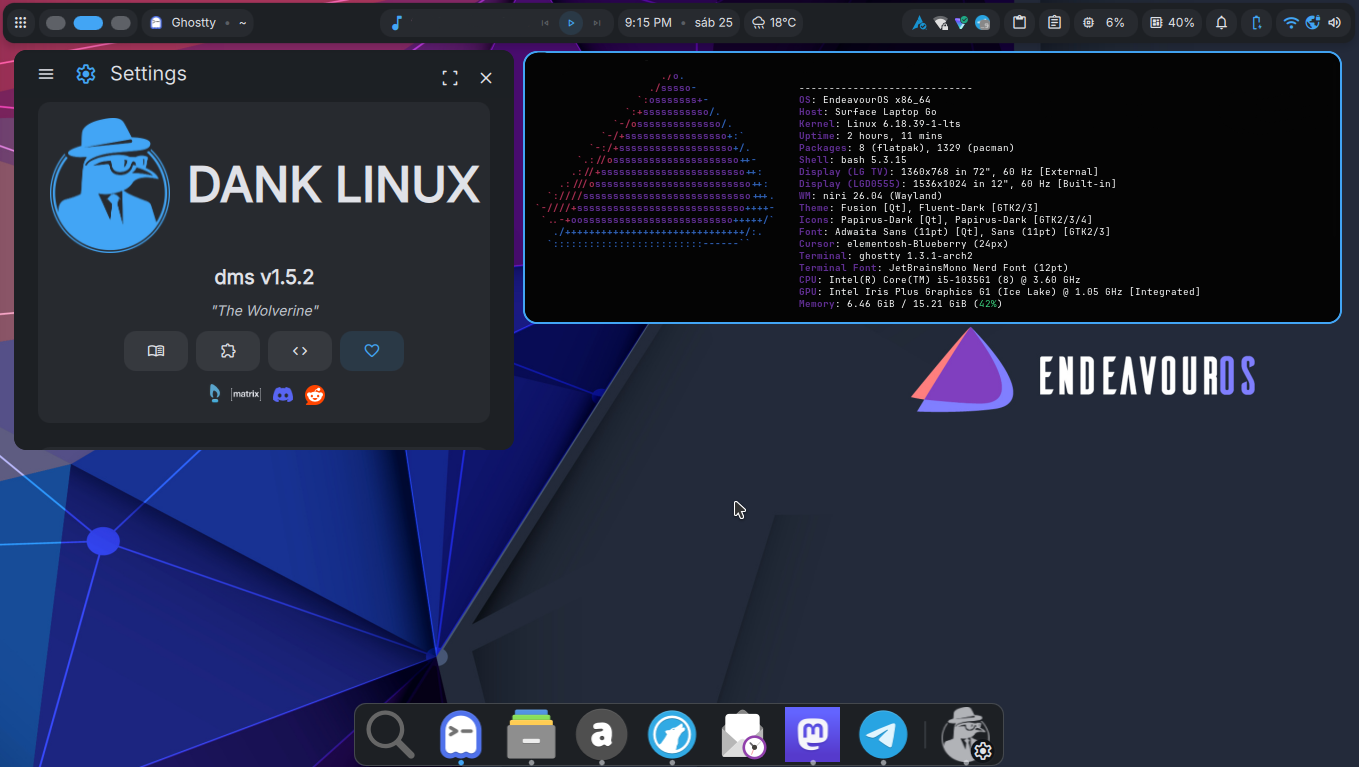The height and width of the screenshot is (767, 1359).
Task: Focus the Ghostty terminal window with system info
Action: [932, 188]
